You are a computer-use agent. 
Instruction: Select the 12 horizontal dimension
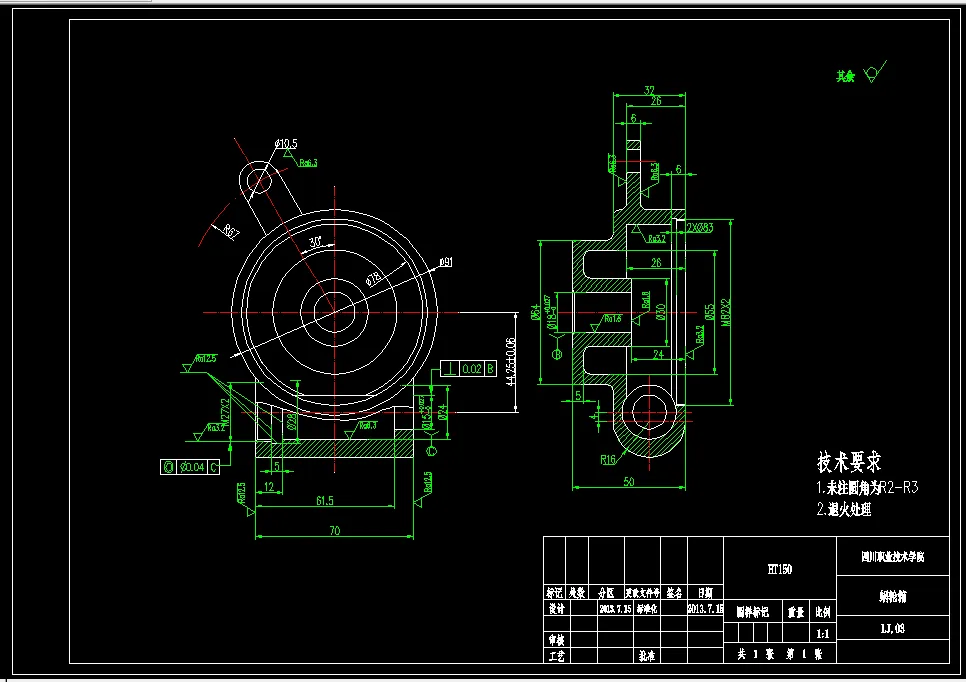point(269,487)
